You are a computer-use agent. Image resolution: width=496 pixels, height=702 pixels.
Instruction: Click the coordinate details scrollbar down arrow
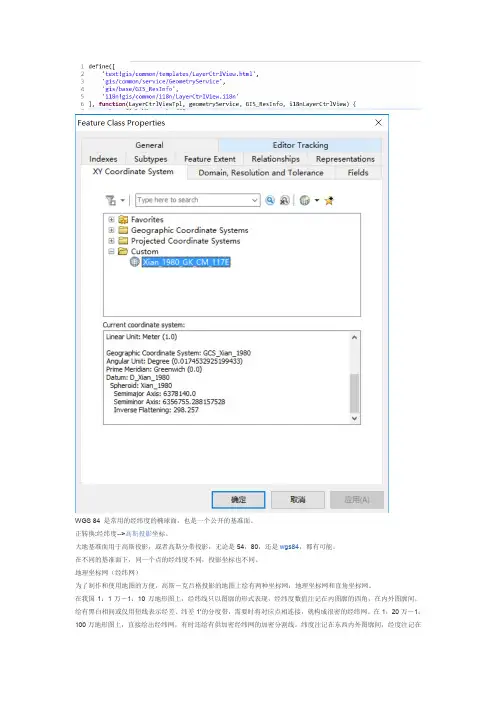[354, 419]
